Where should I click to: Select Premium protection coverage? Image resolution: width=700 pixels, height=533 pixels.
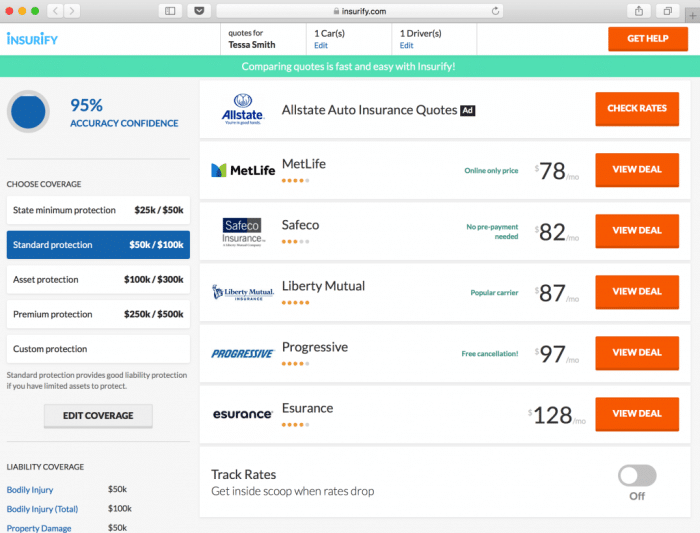tap(98, 314)
